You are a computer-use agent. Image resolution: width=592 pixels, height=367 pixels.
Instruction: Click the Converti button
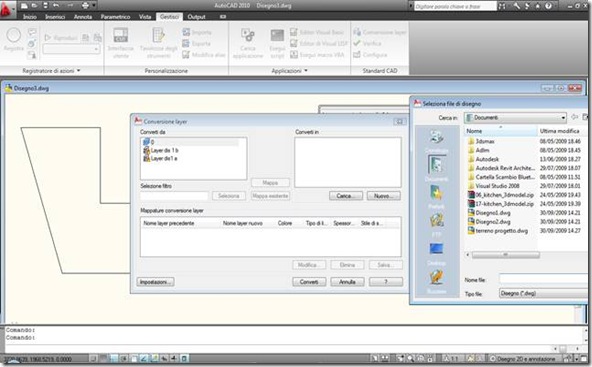(309, 282)
